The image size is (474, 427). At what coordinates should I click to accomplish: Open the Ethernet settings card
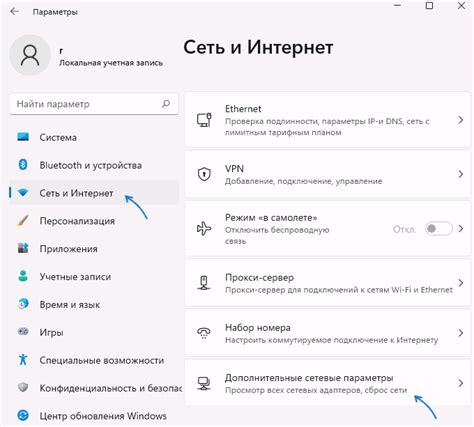[327, 120]
